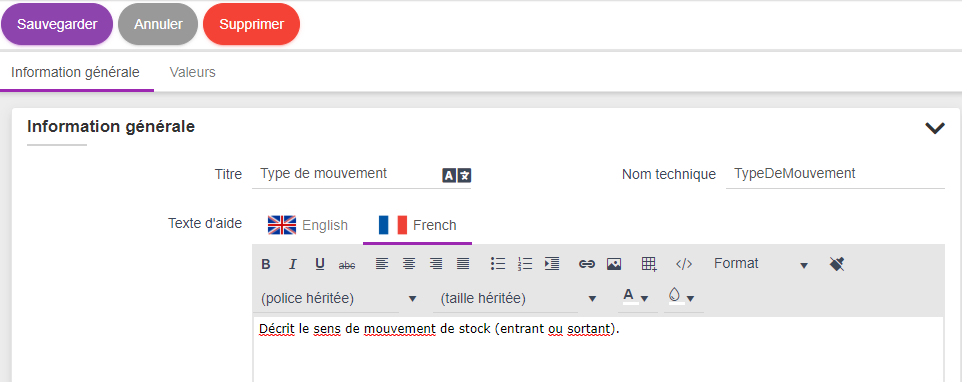Insert a table
This screenshot has height=382, width=962.
coord(649,264)
